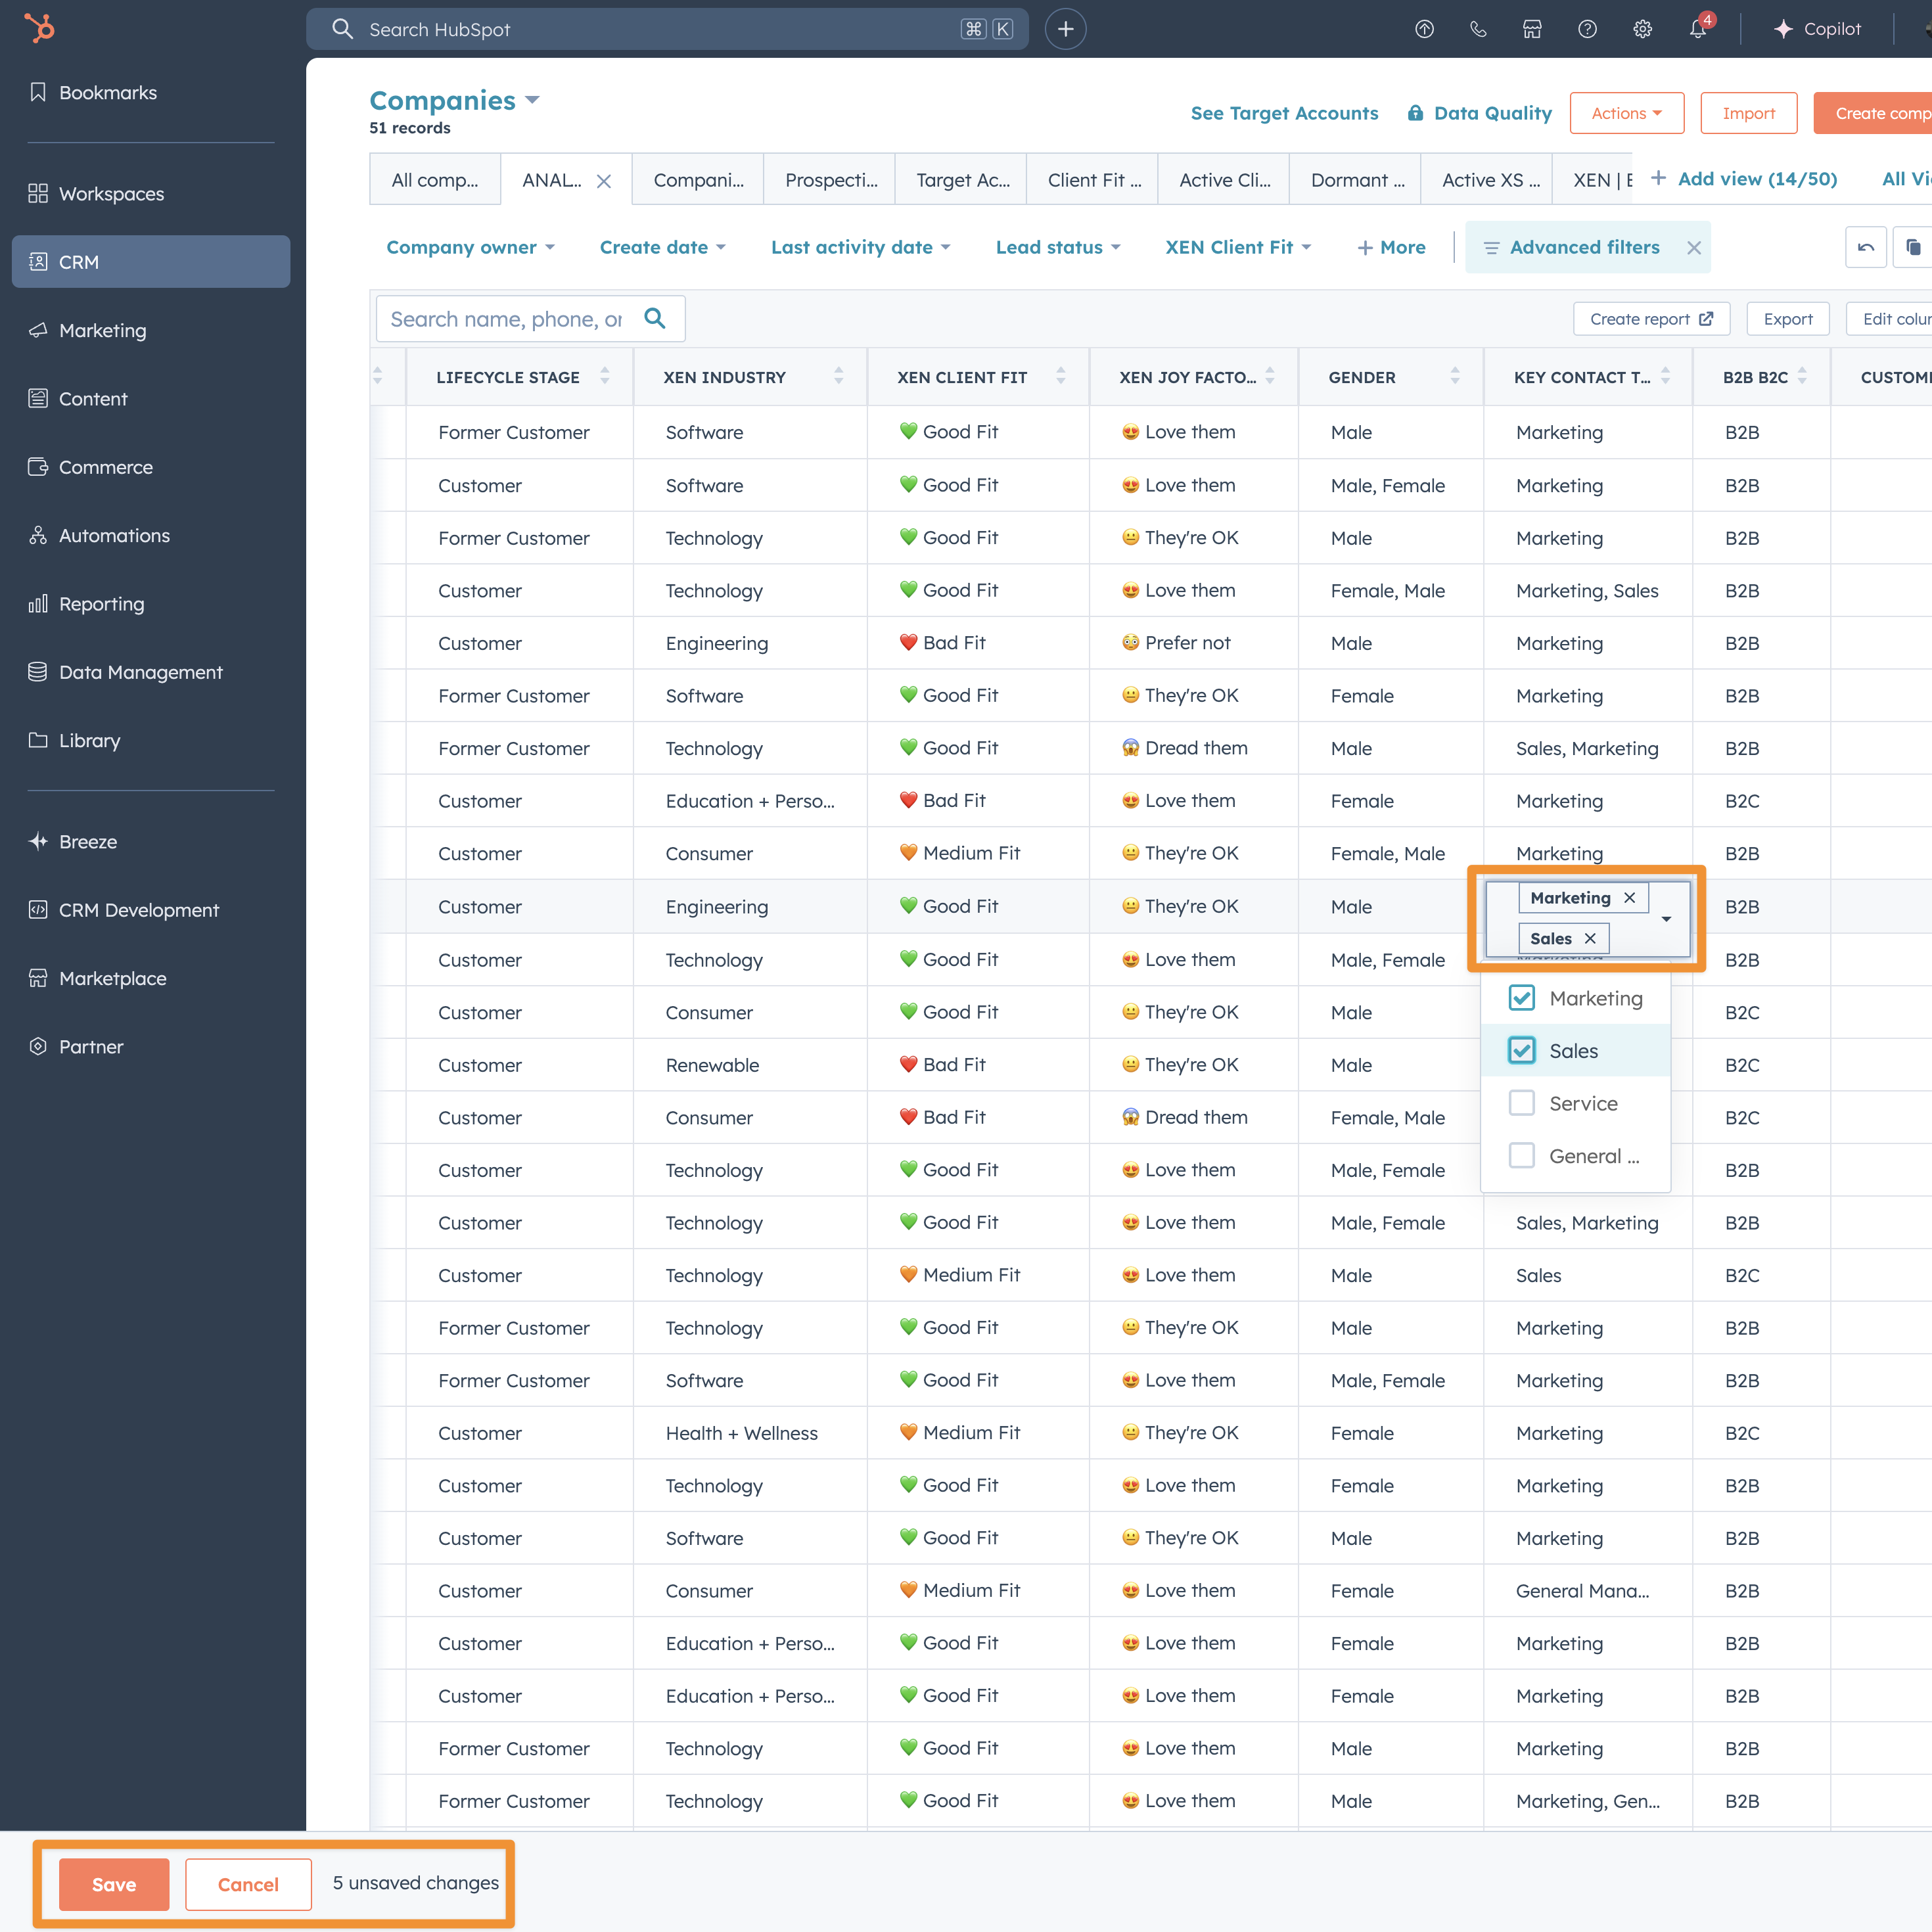
Task: Click the phone calling icon
Action: [1478, 29]
